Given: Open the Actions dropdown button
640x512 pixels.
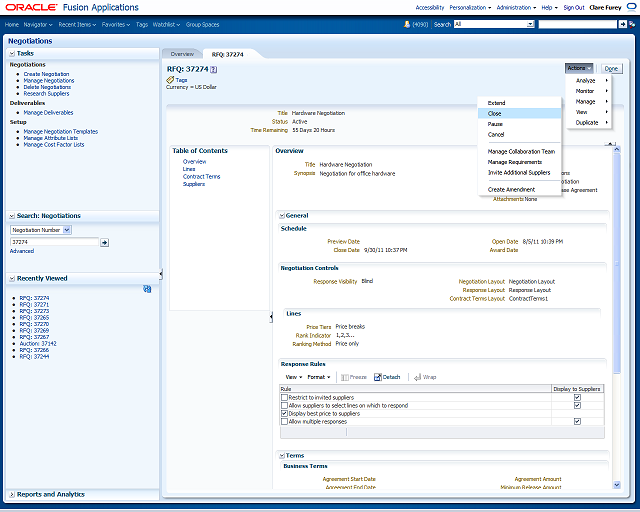Looking at the screenshot, I should tap(579, 68).
